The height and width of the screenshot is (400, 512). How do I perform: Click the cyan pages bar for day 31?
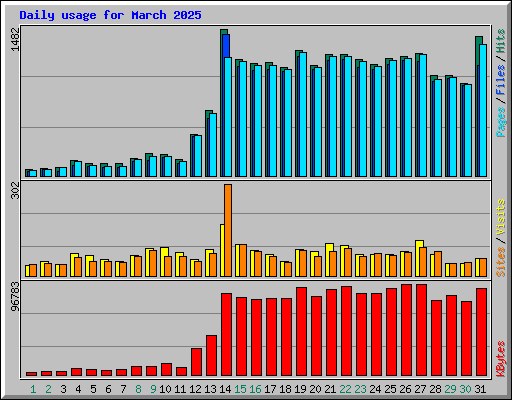pyautogui.click(x=483, y=110)
